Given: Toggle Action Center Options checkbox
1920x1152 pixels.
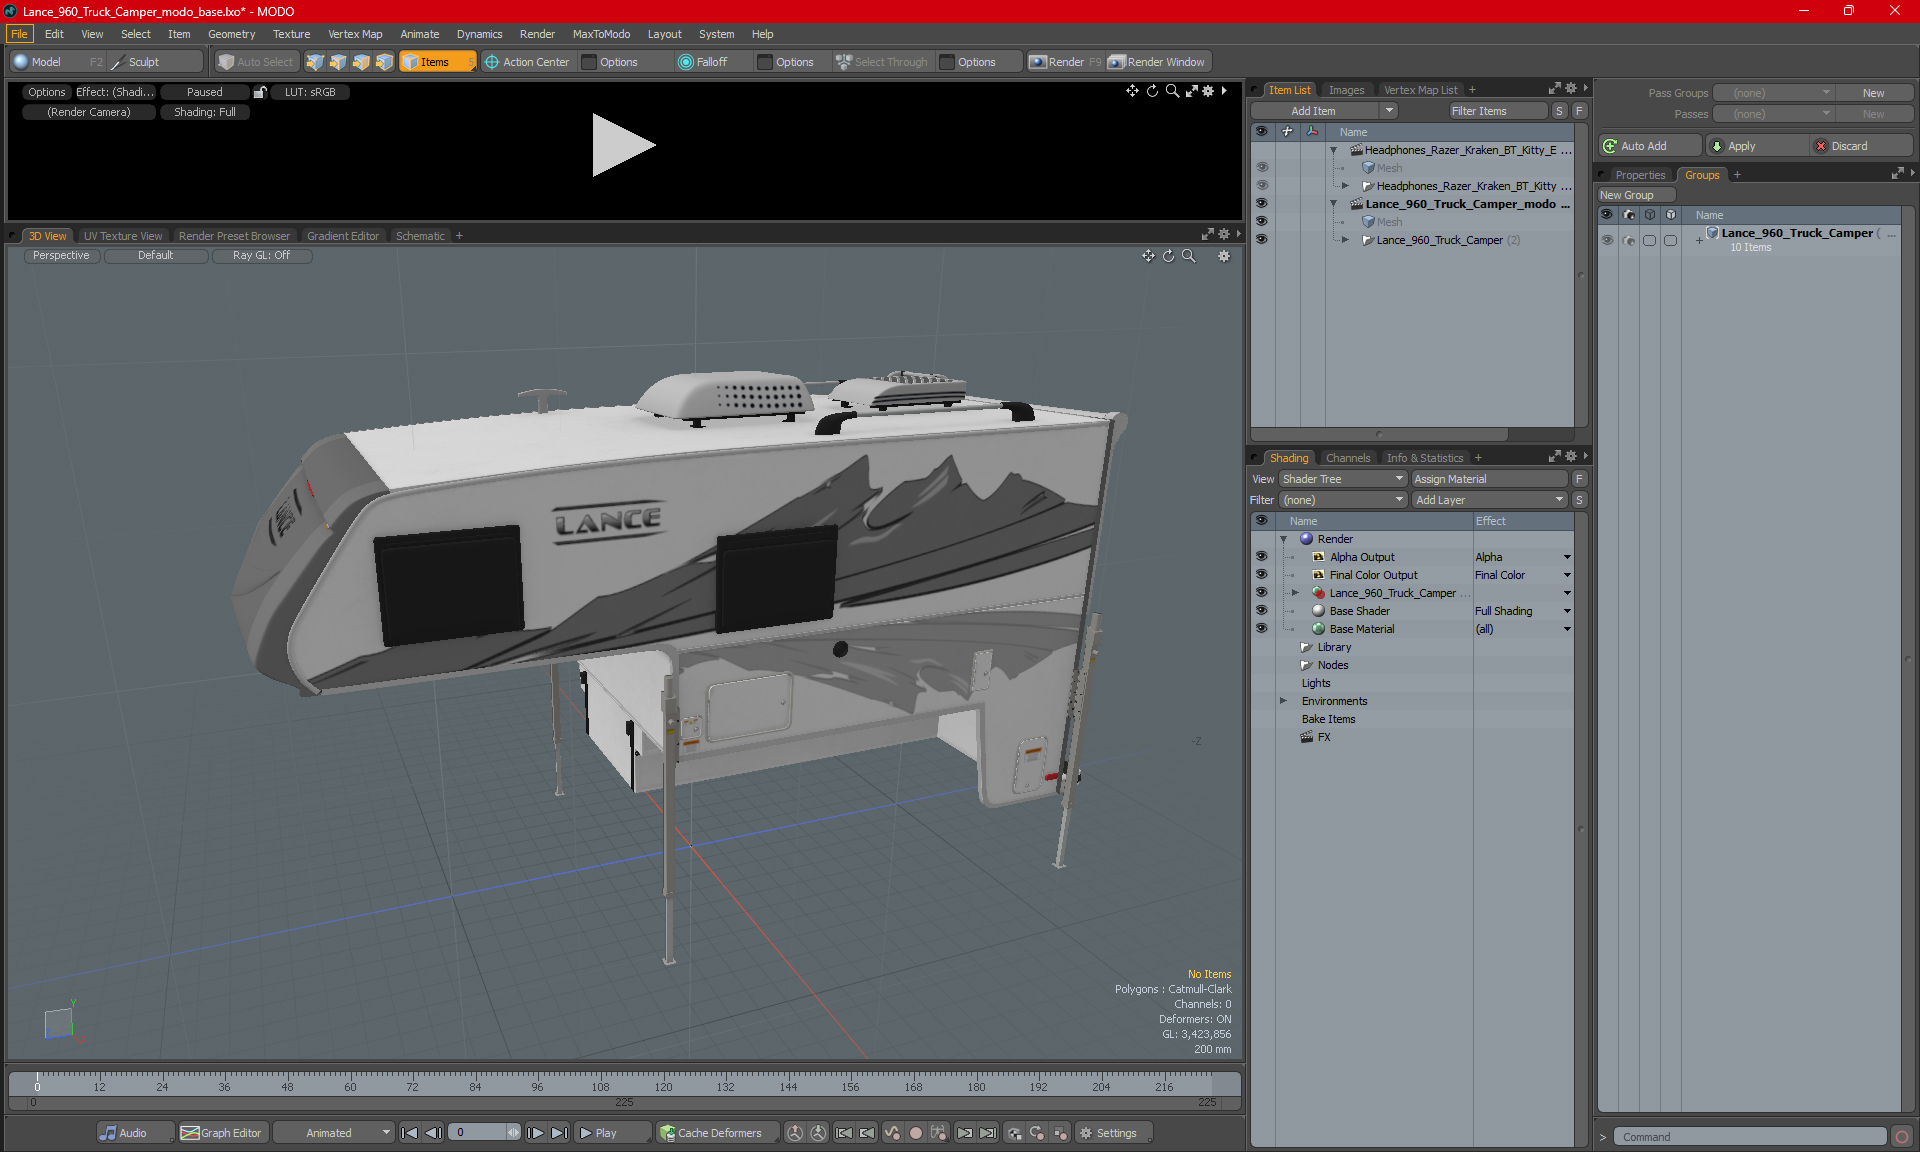Looking at the screenshot, I should coord(589,62).
